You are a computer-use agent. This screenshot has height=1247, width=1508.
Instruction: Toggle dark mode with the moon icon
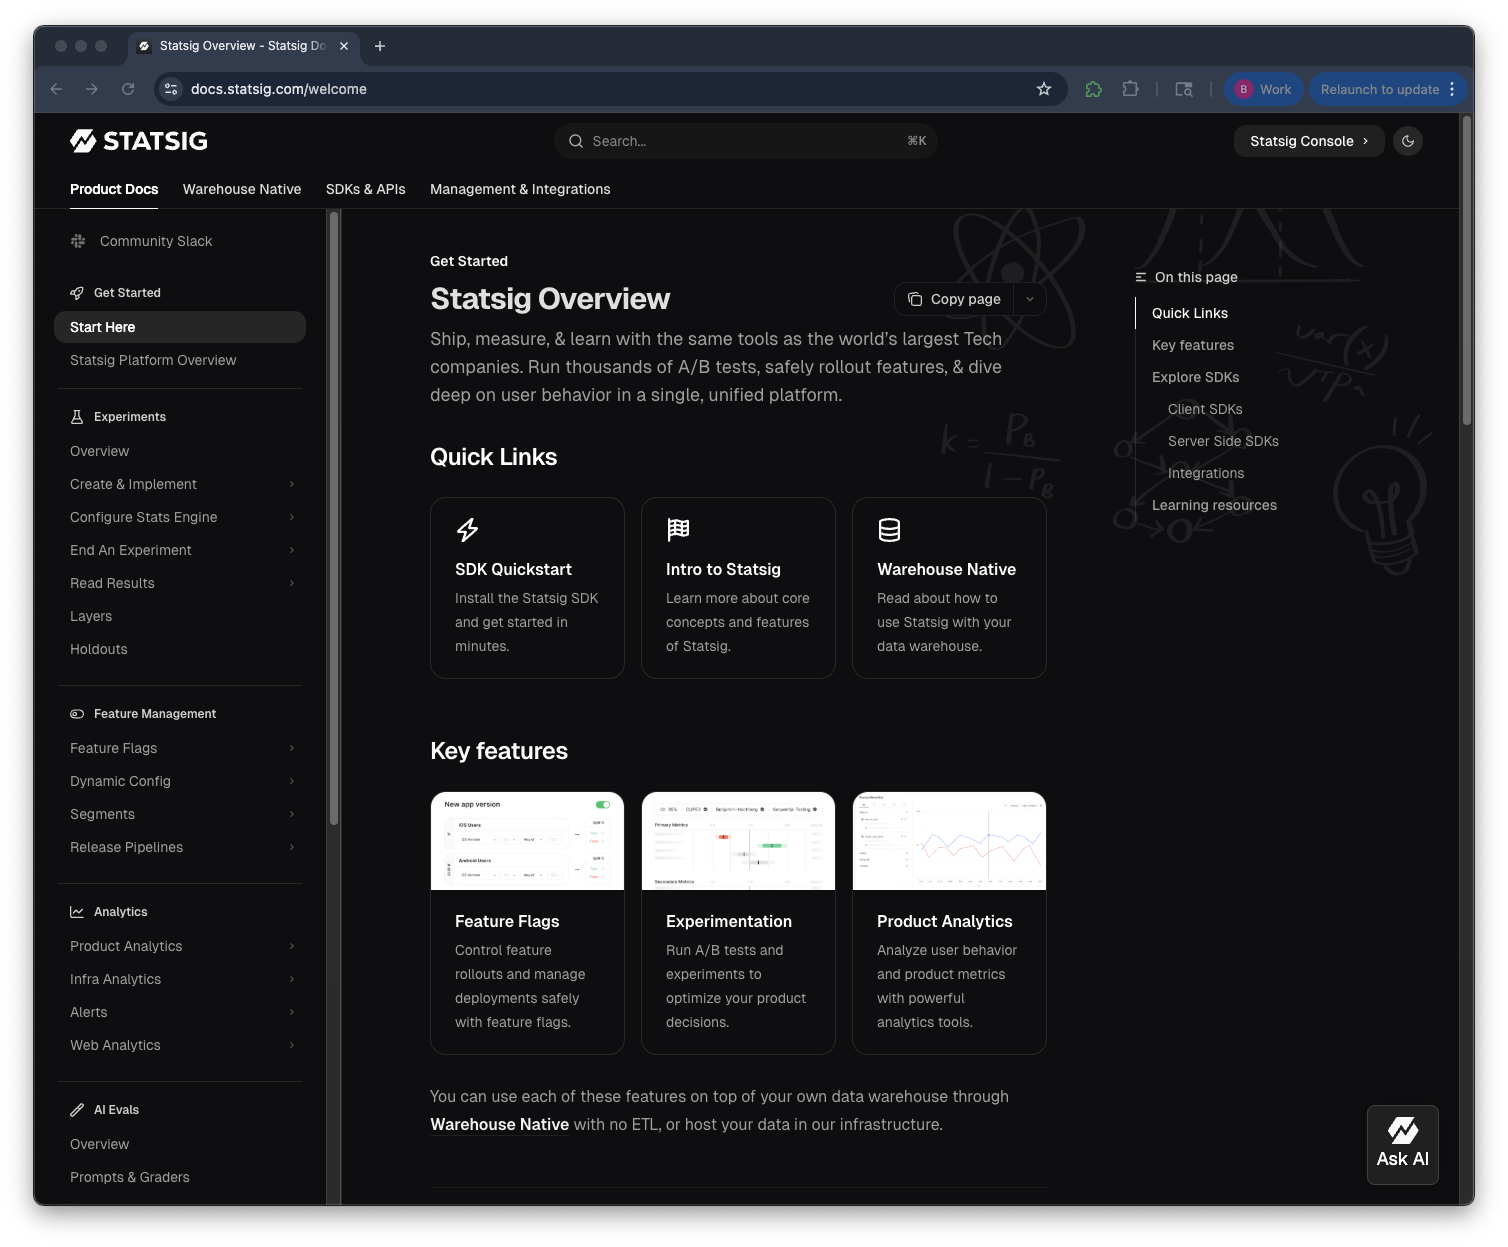pyautogui.click(x=1408, y=141)
